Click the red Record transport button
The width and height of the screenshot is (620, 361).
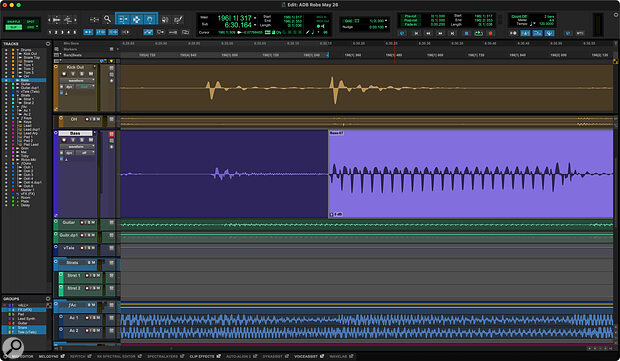490,34
